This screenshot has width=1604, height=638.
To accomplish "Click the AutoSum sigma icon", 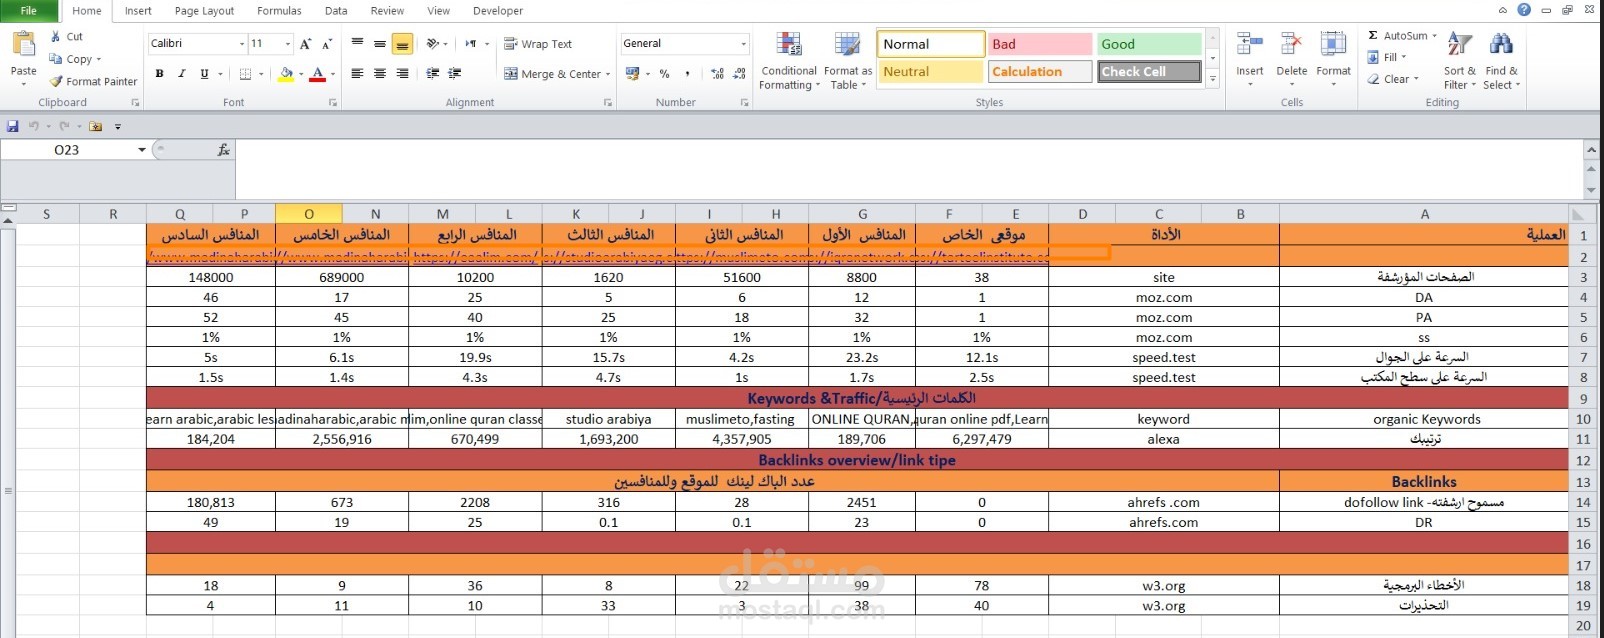I will pos(1373,36).
